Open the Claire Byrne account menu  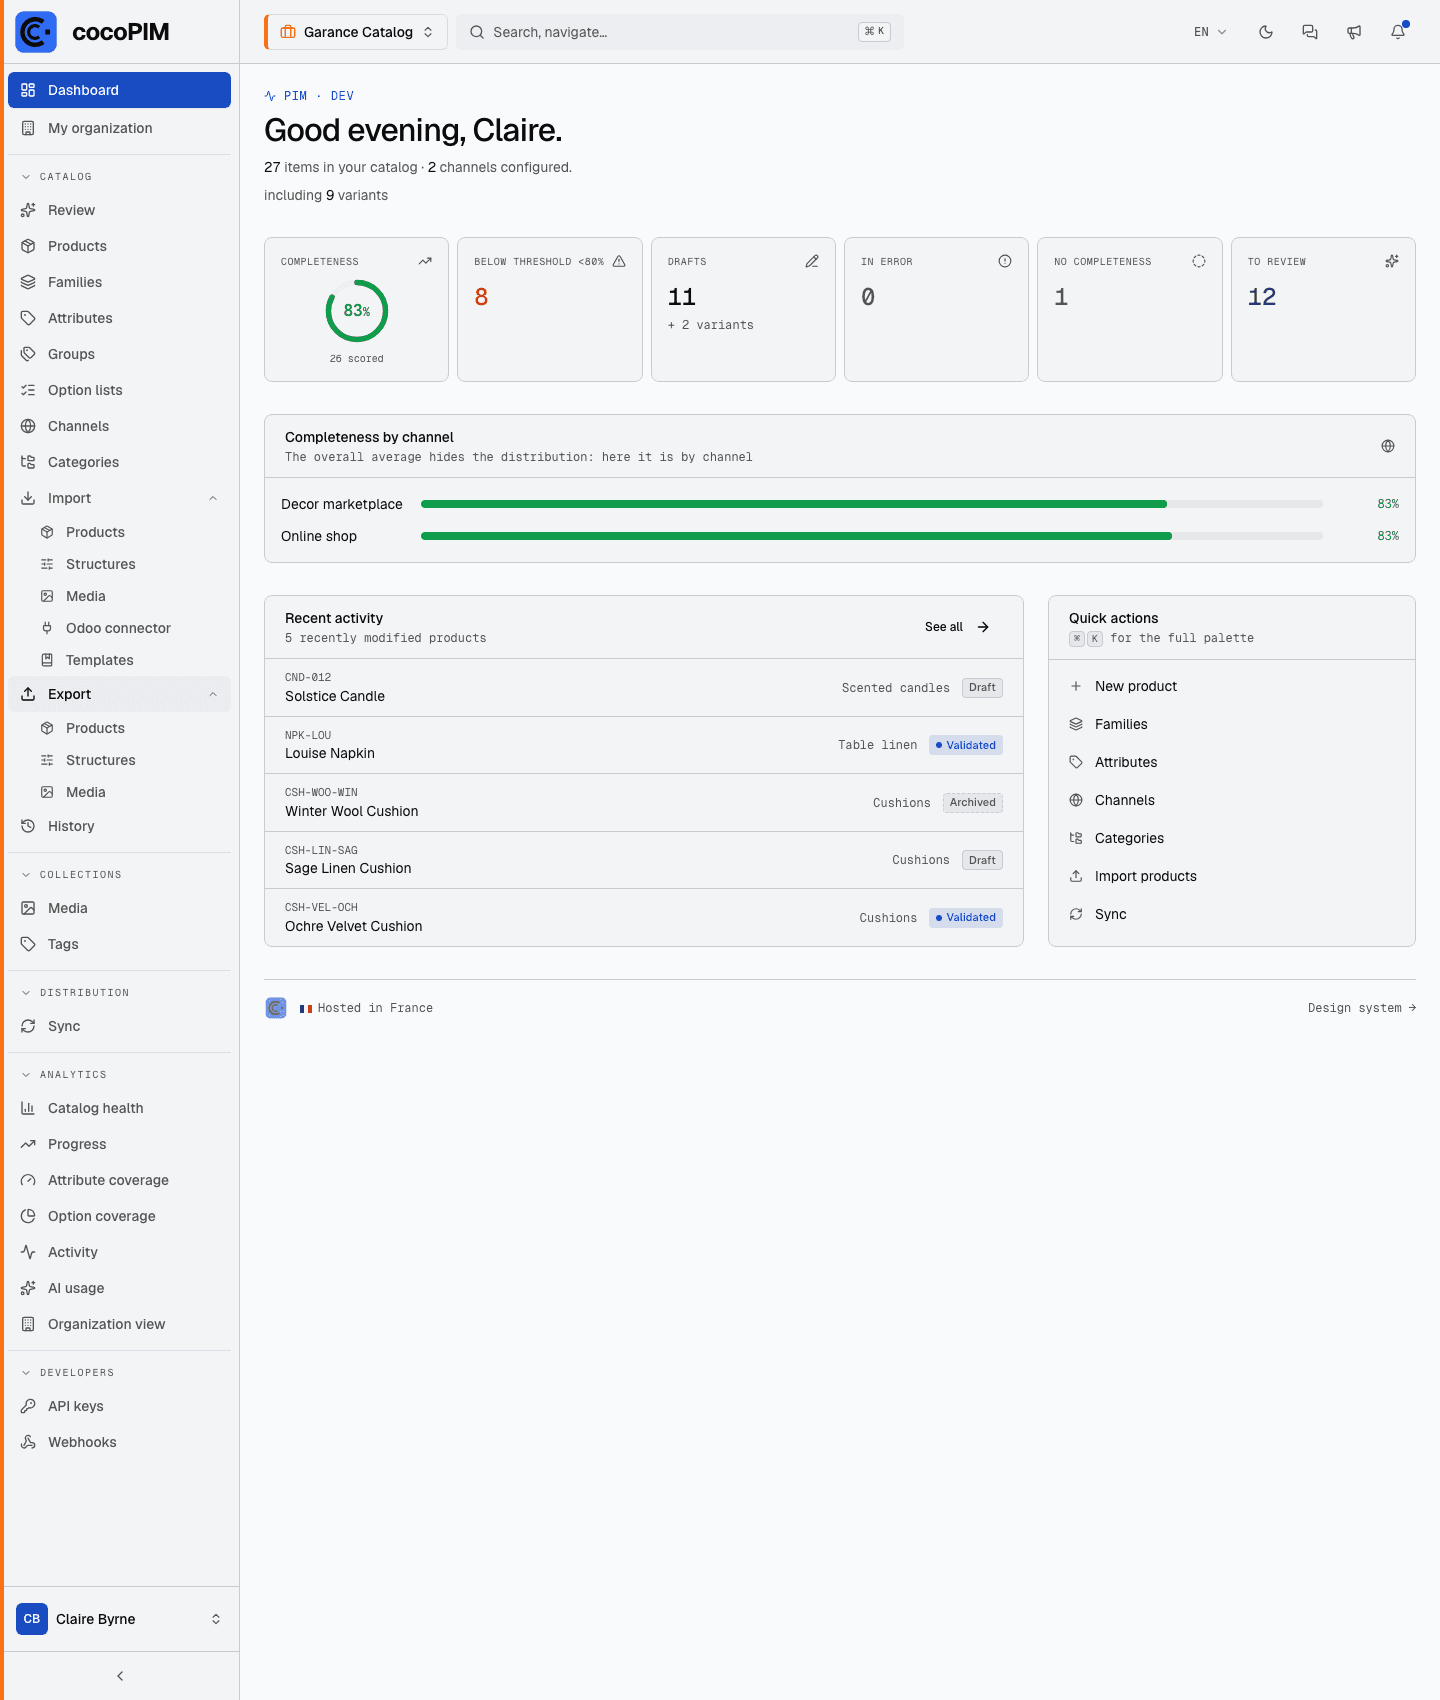pos(120,1619)
